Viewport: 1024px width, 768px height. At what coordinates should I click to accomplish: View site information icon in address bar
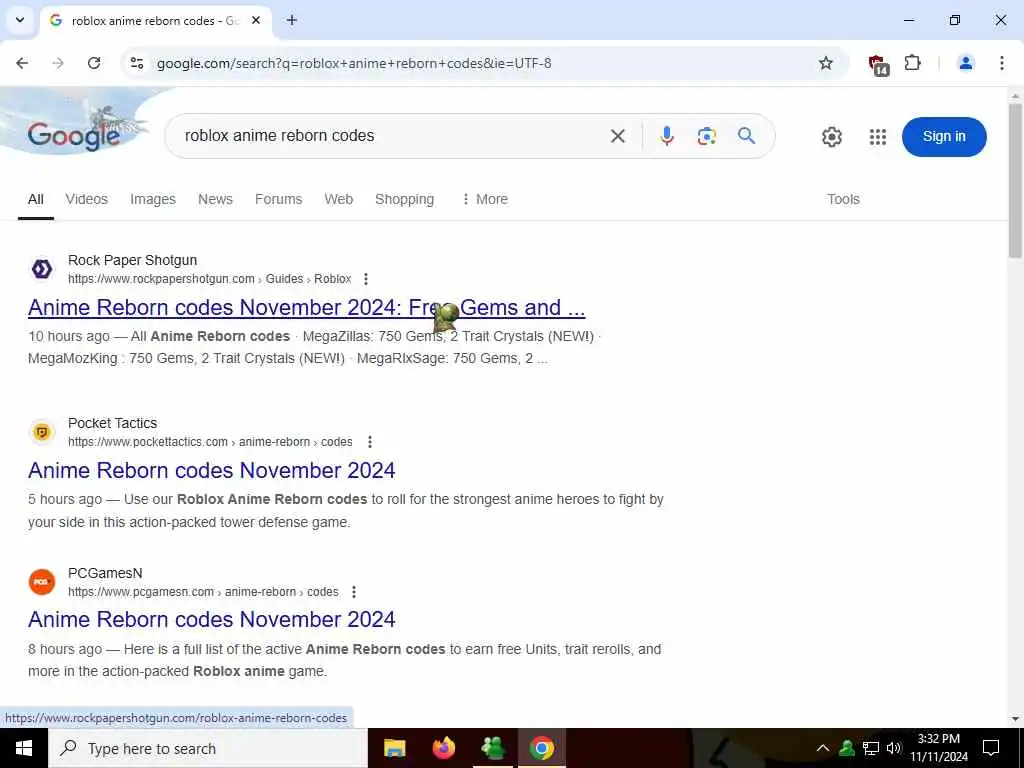(x=137, y=63)
